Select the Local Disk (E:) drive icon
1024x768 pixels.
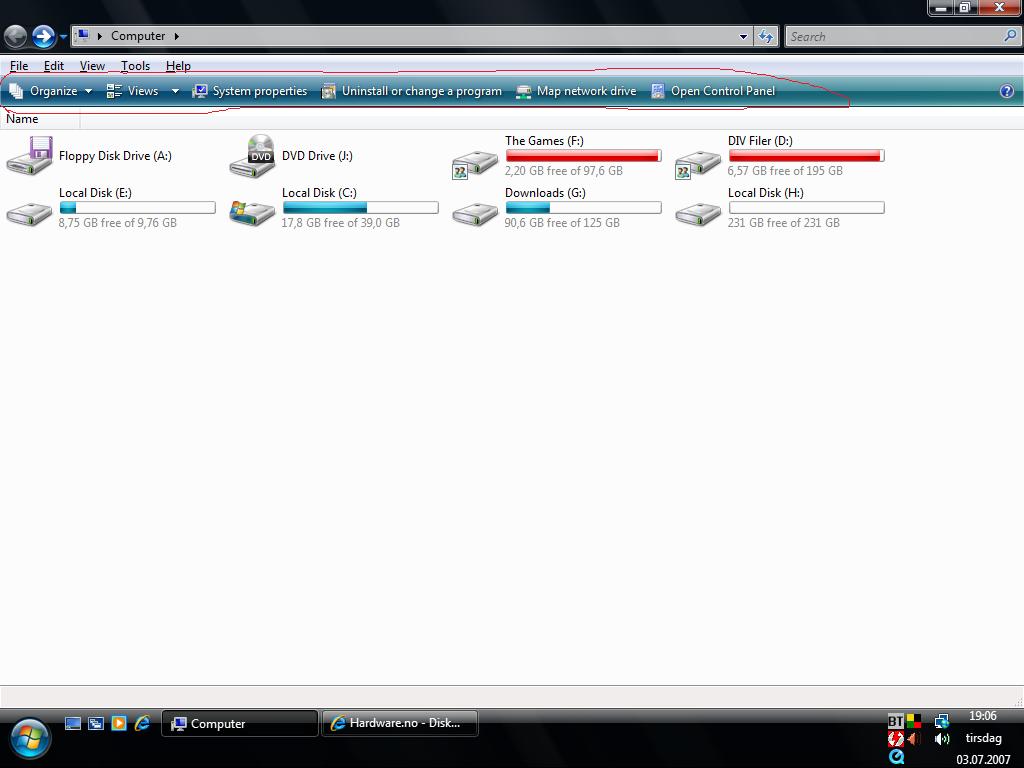[29, 214]
